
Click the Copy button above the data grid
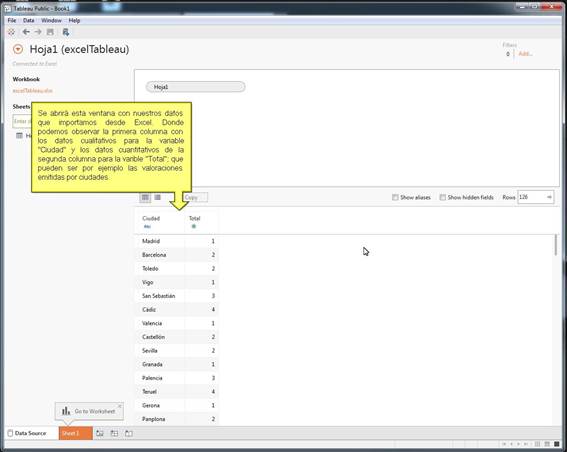[195, 197]
